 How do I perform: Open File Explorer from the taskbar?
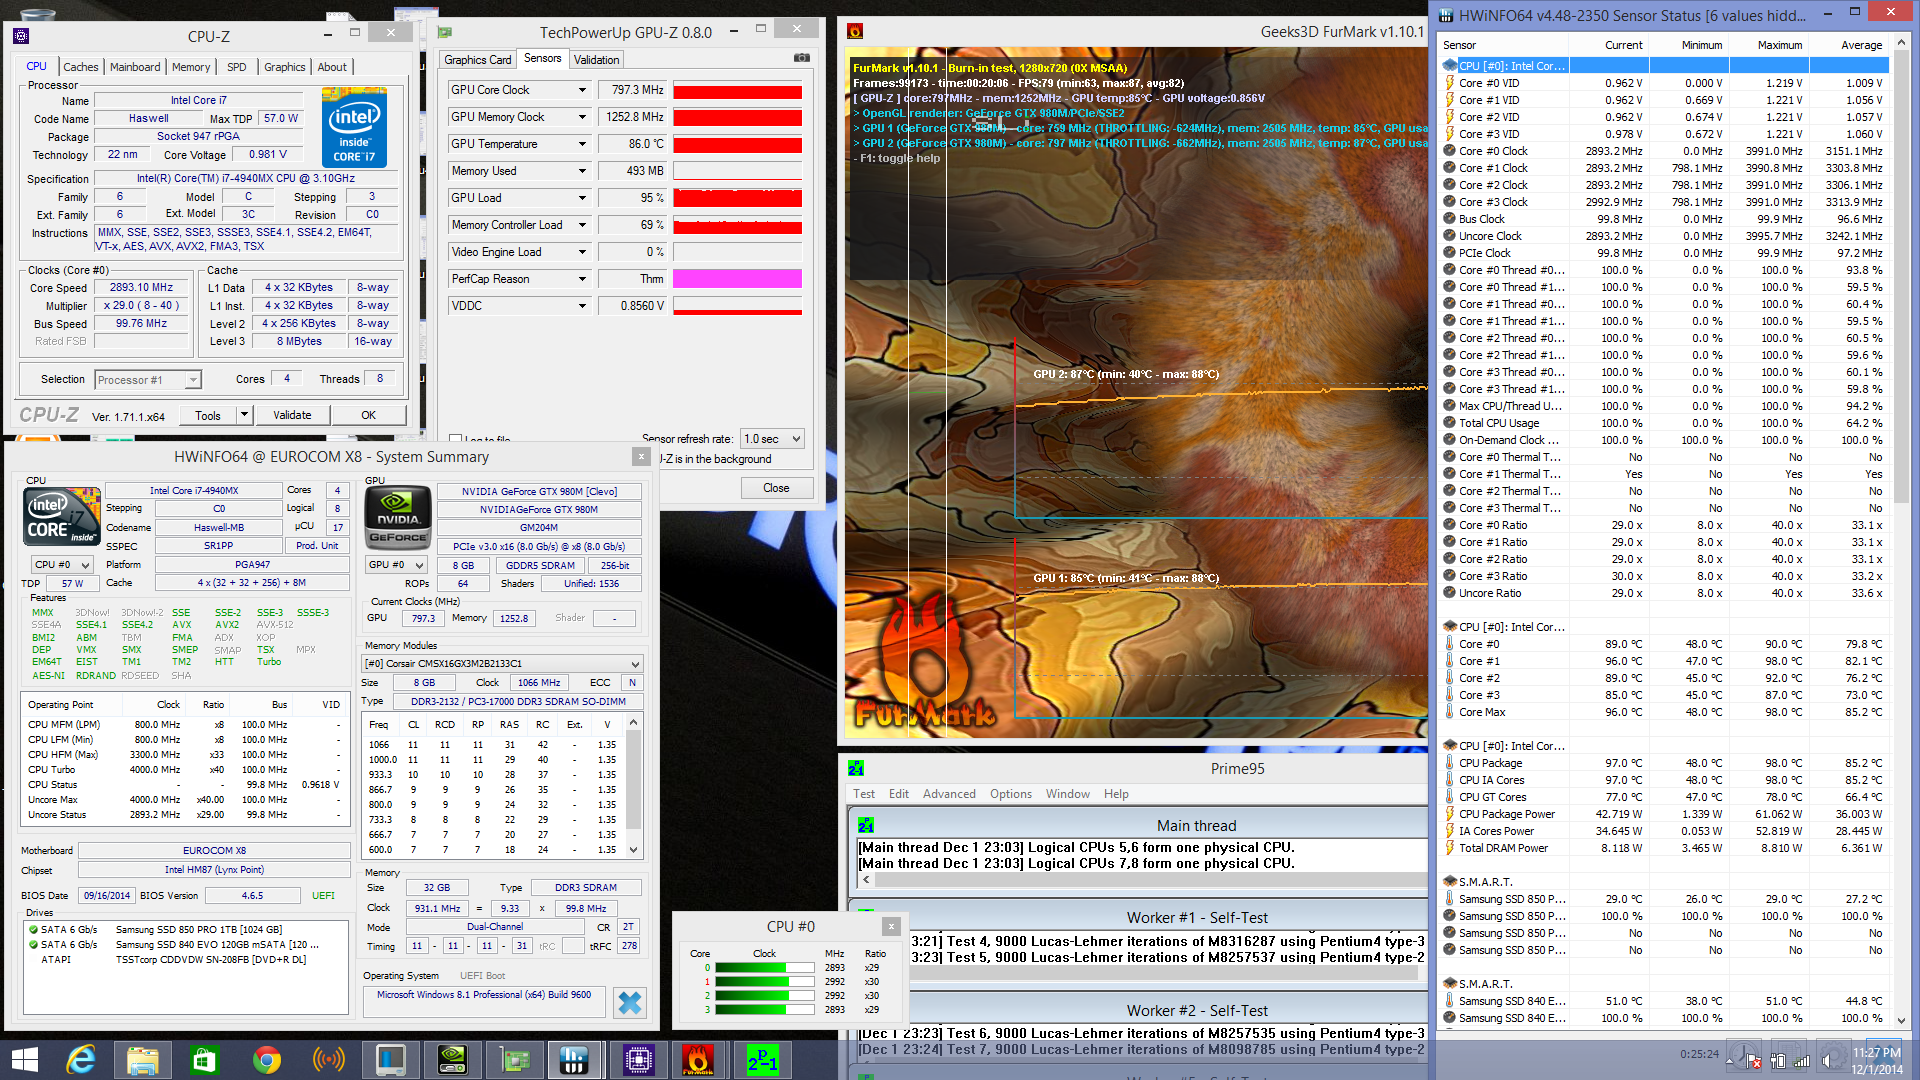142,1059
